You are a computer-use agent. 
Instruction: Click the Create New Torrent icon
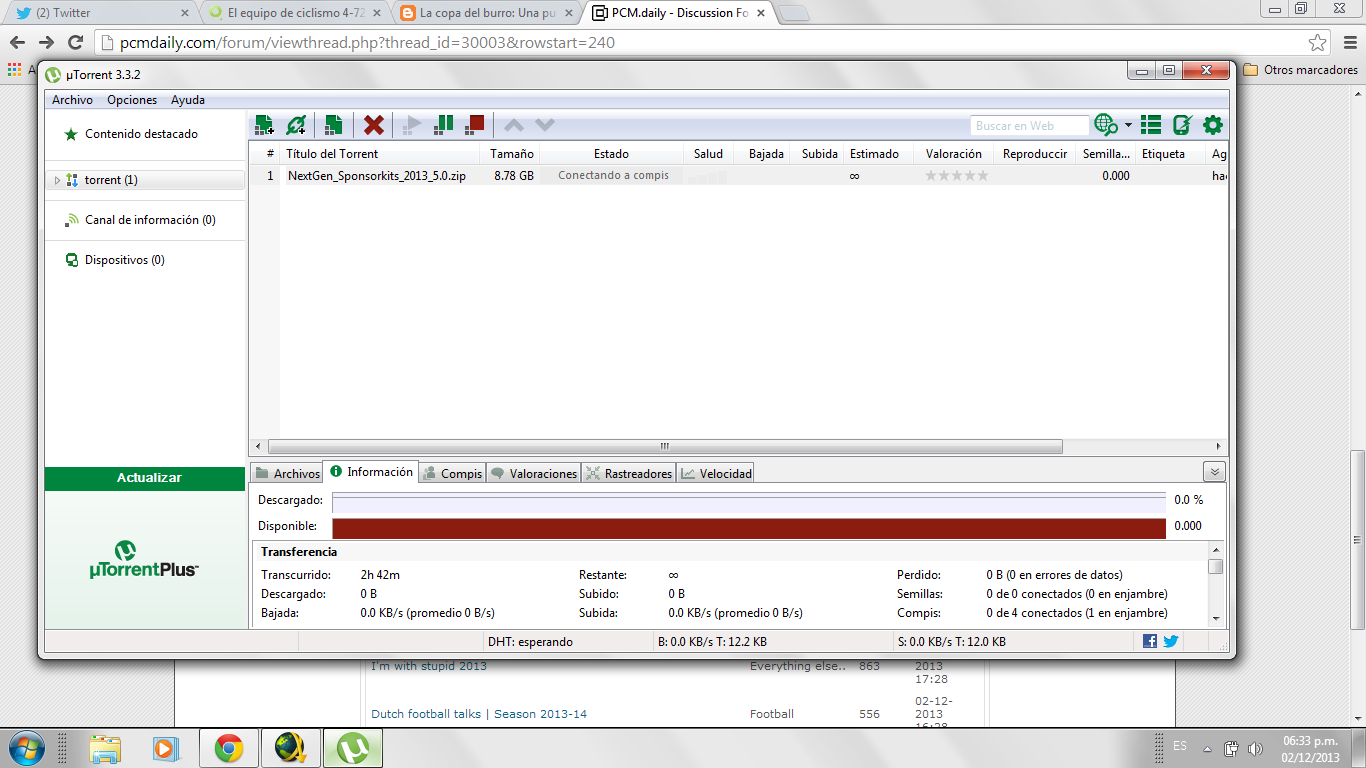[x=334, y=125]
